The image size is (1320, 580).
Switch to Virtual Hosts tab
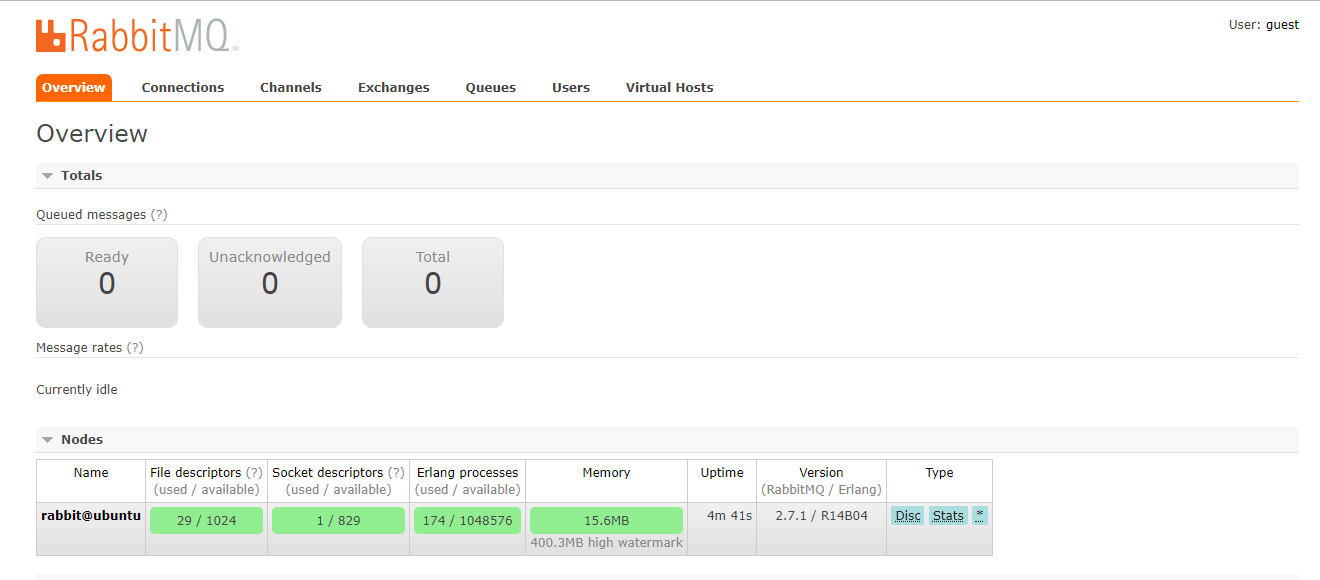click(670, 88)
